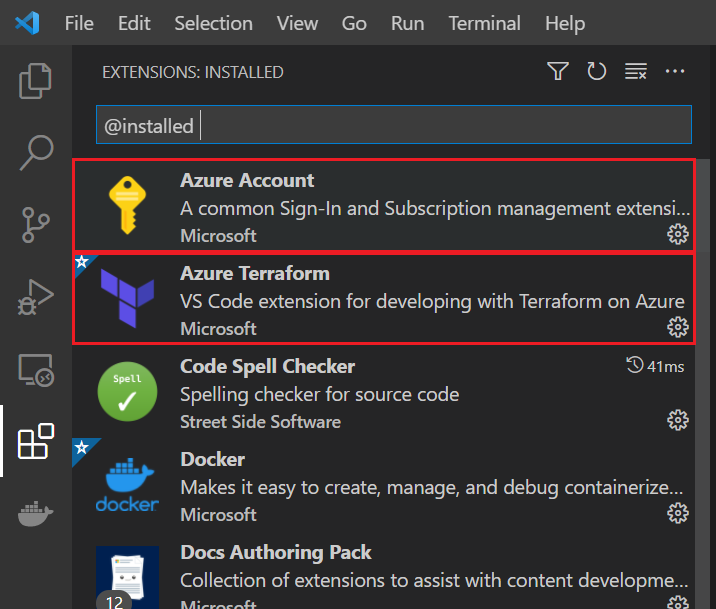Screen dimensions: 716x609
Task: Click Microsoft publisher under Azure Account
Action: (218, 236)
